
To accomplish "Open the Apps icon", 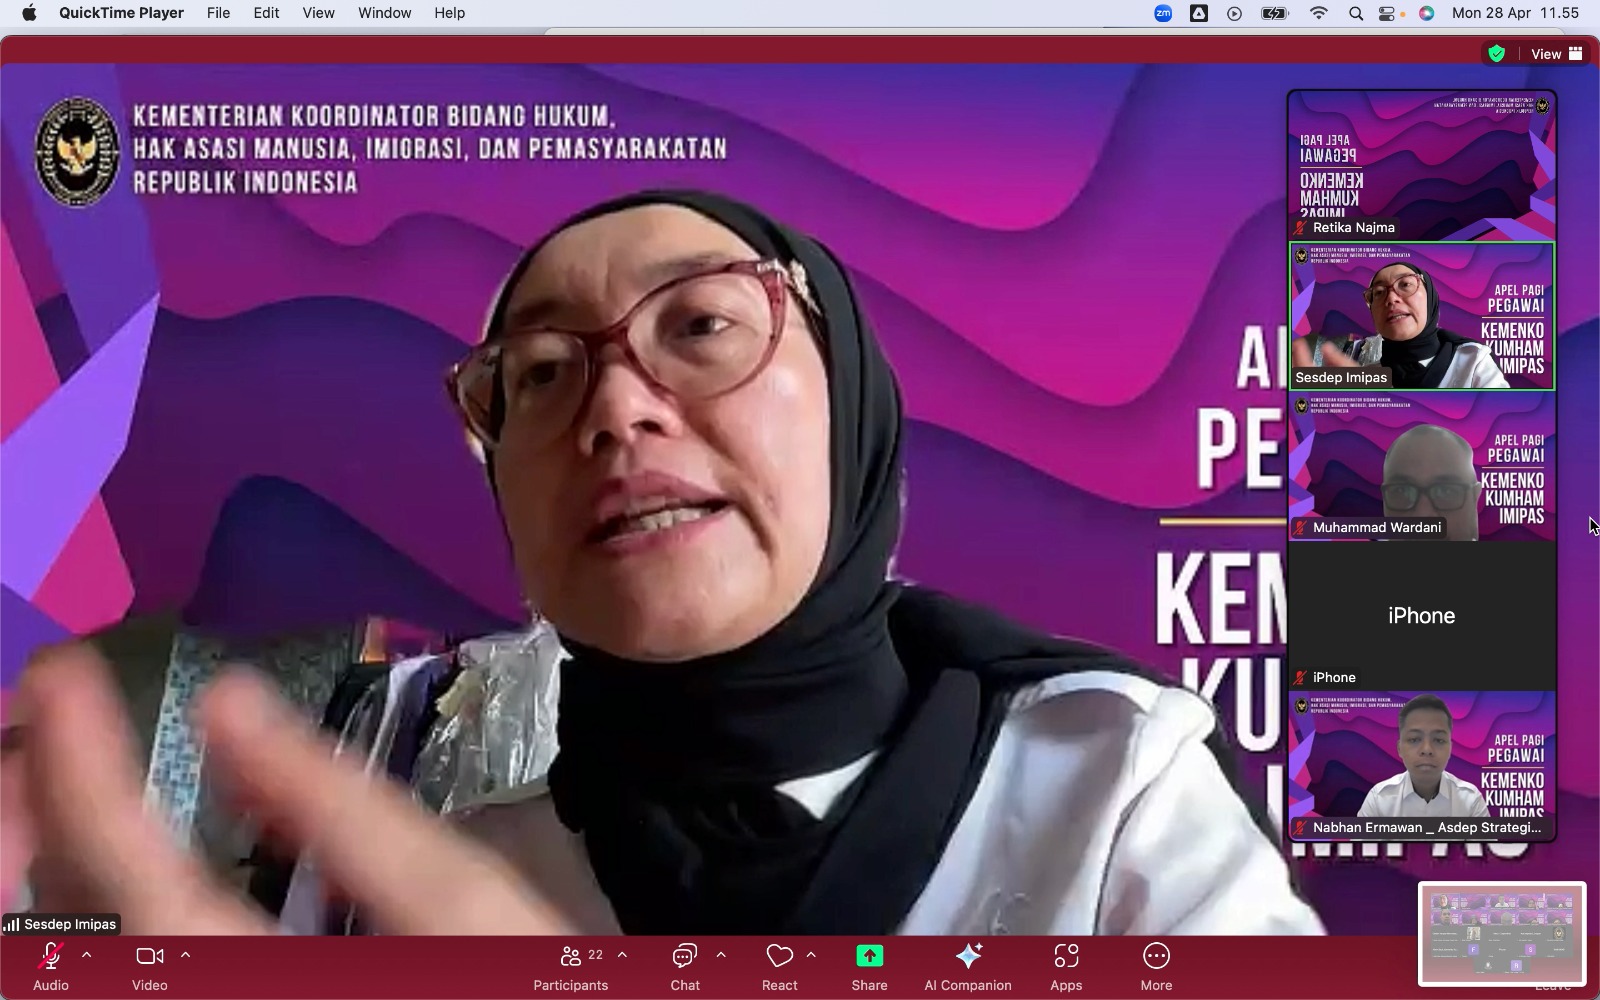I will (1066, 957).
